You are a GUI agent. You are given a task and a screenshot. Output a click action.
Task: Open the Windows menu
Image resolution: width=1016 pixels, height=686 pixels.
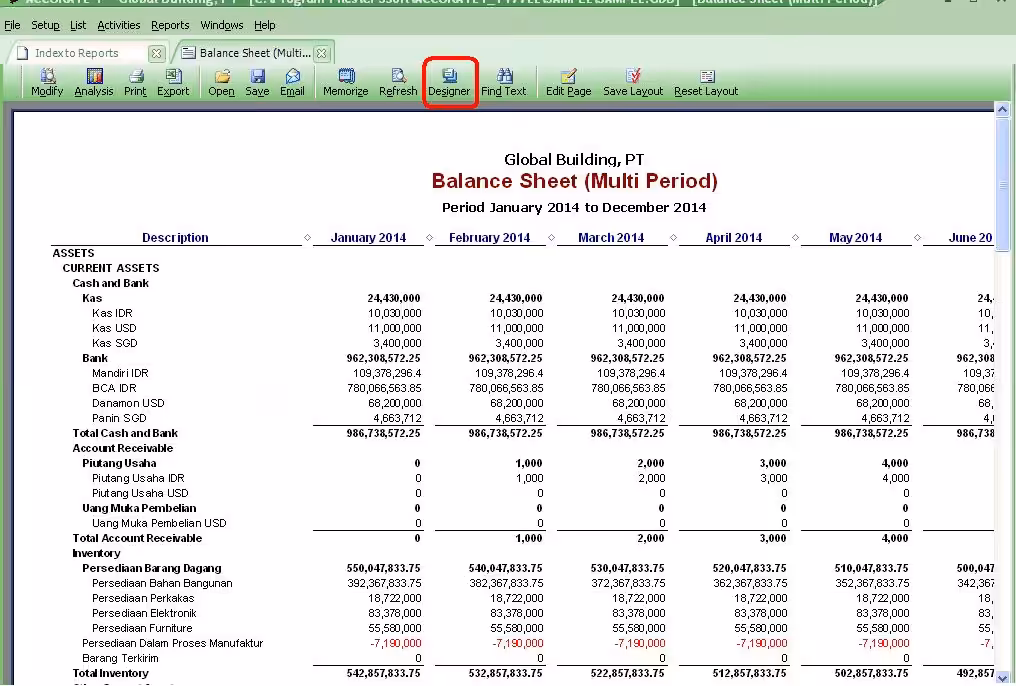click(222, 25)
